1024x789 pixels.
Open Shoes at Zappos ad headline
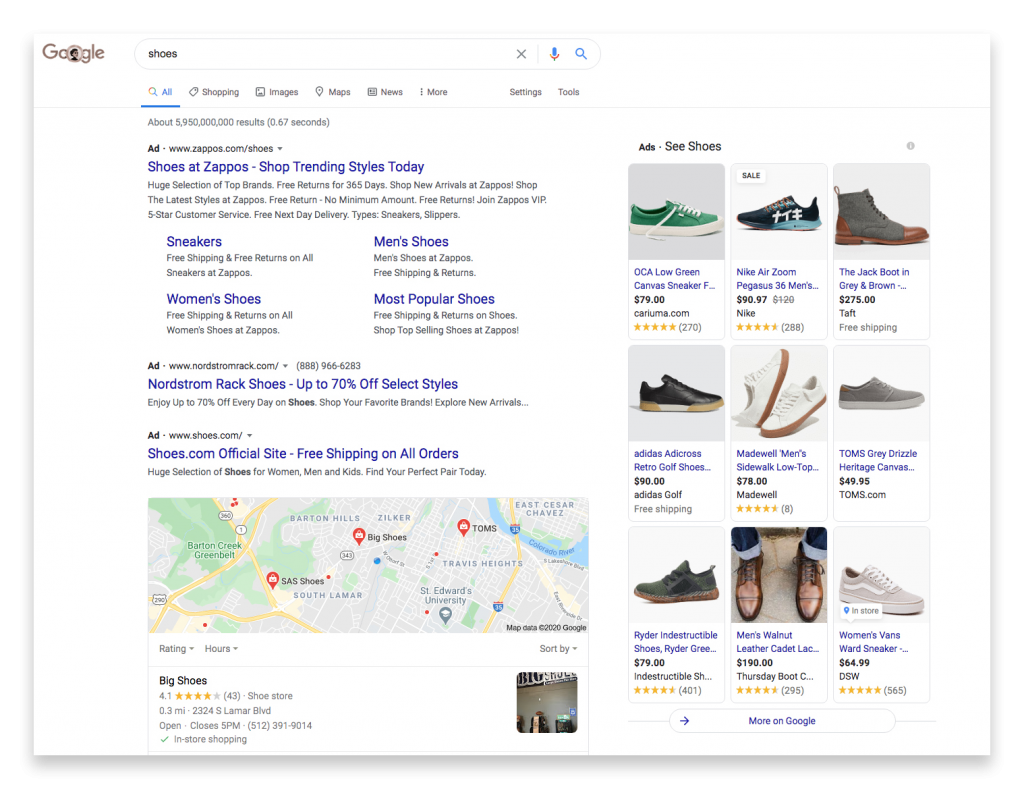tap(285, 167)
